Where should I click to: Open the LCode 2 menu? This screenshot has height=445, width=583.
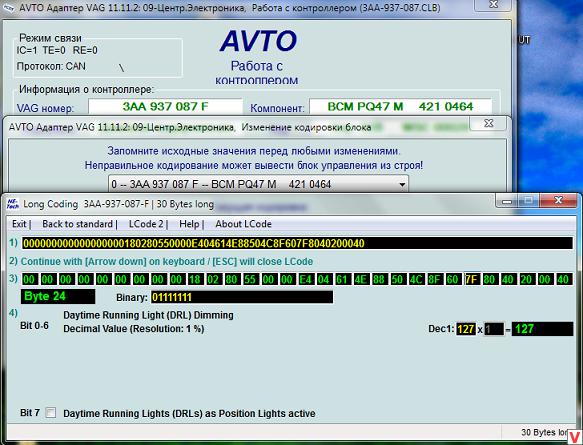pos(146,224)
